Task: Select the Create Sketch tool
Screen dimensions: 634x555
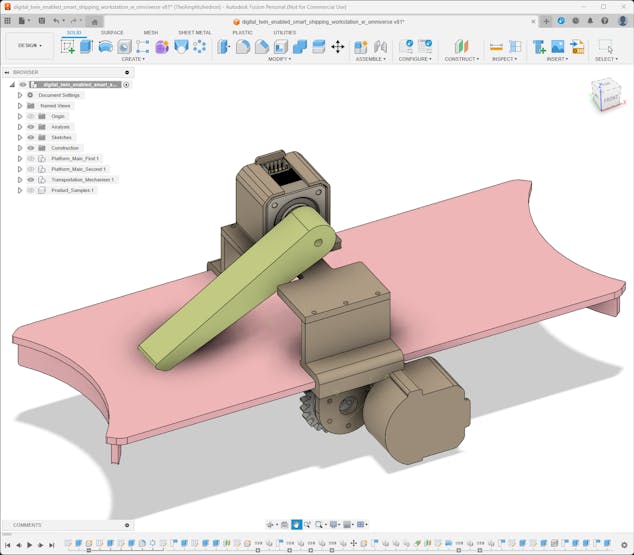Action: (68, 46)
